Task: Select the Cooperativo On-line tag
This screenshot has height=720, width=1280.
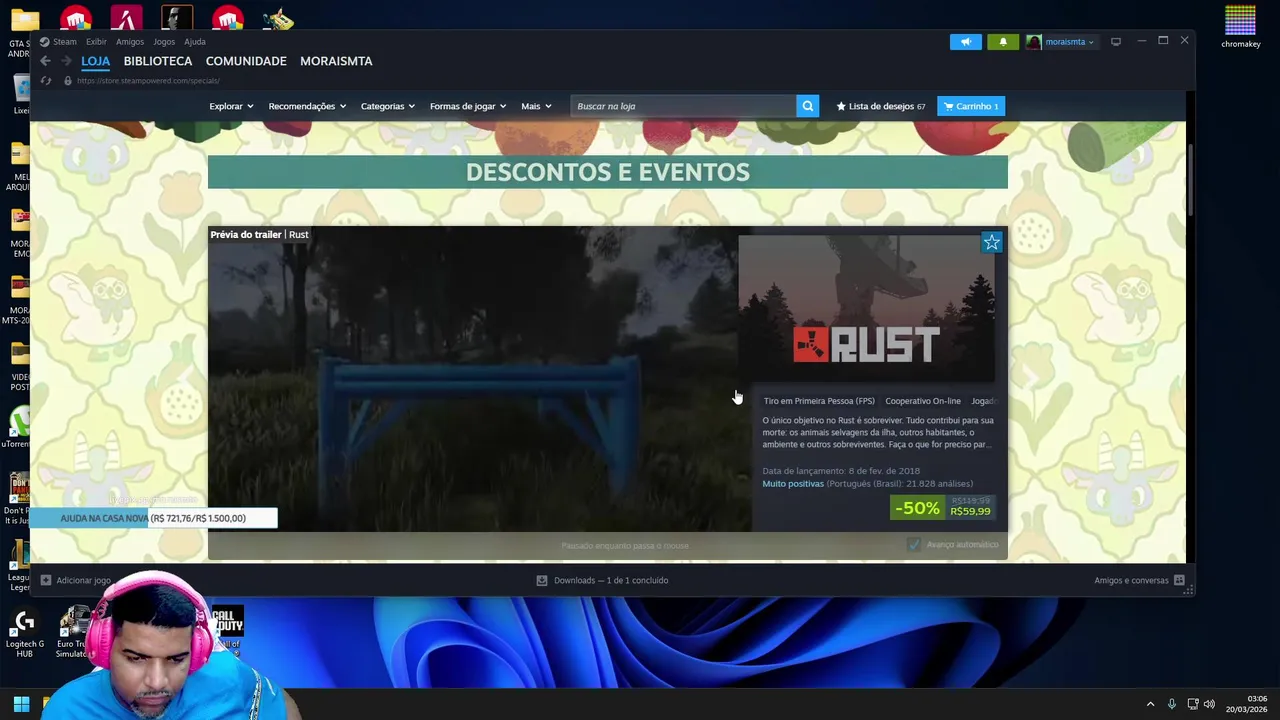Action: coord(923,401)
